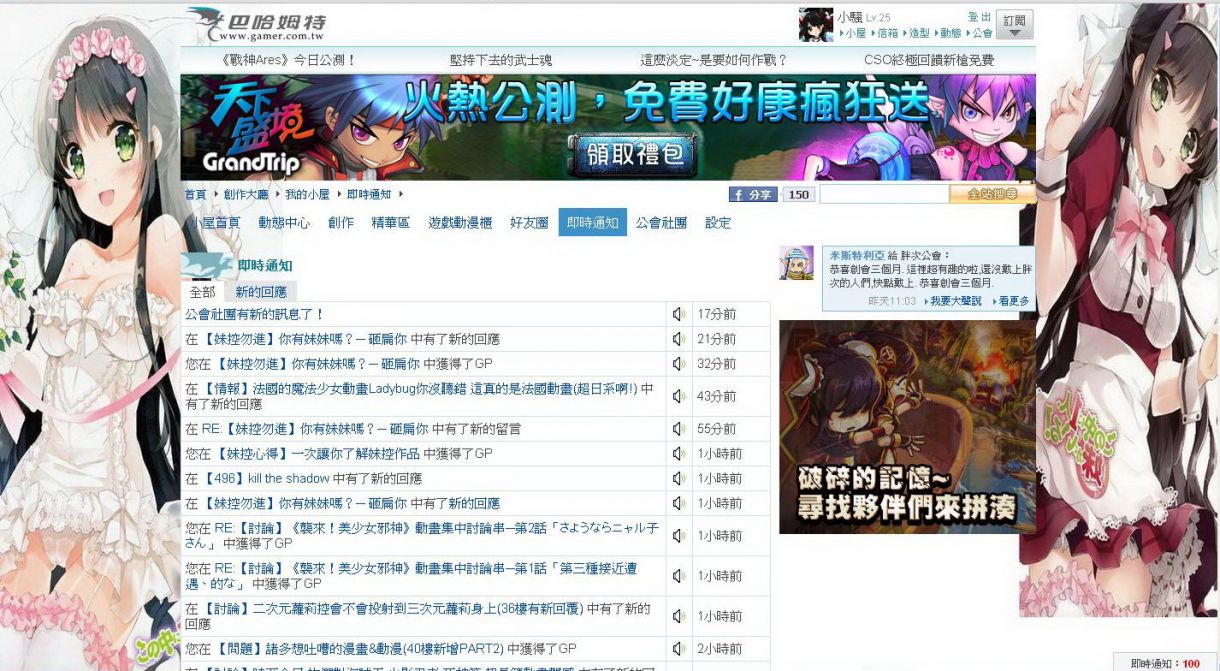
Task: Click speaker icon in the 55分前 row
Action: coord(679,429)
